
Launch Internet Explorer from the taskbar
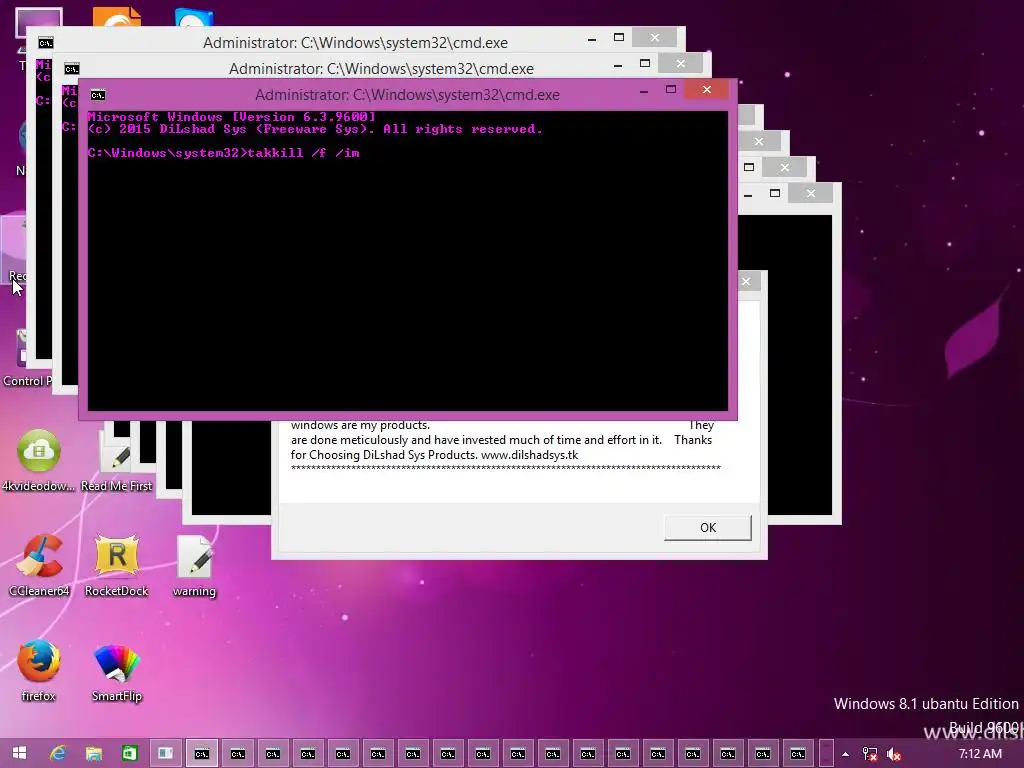pyautogui.click(x=58, y=753)
